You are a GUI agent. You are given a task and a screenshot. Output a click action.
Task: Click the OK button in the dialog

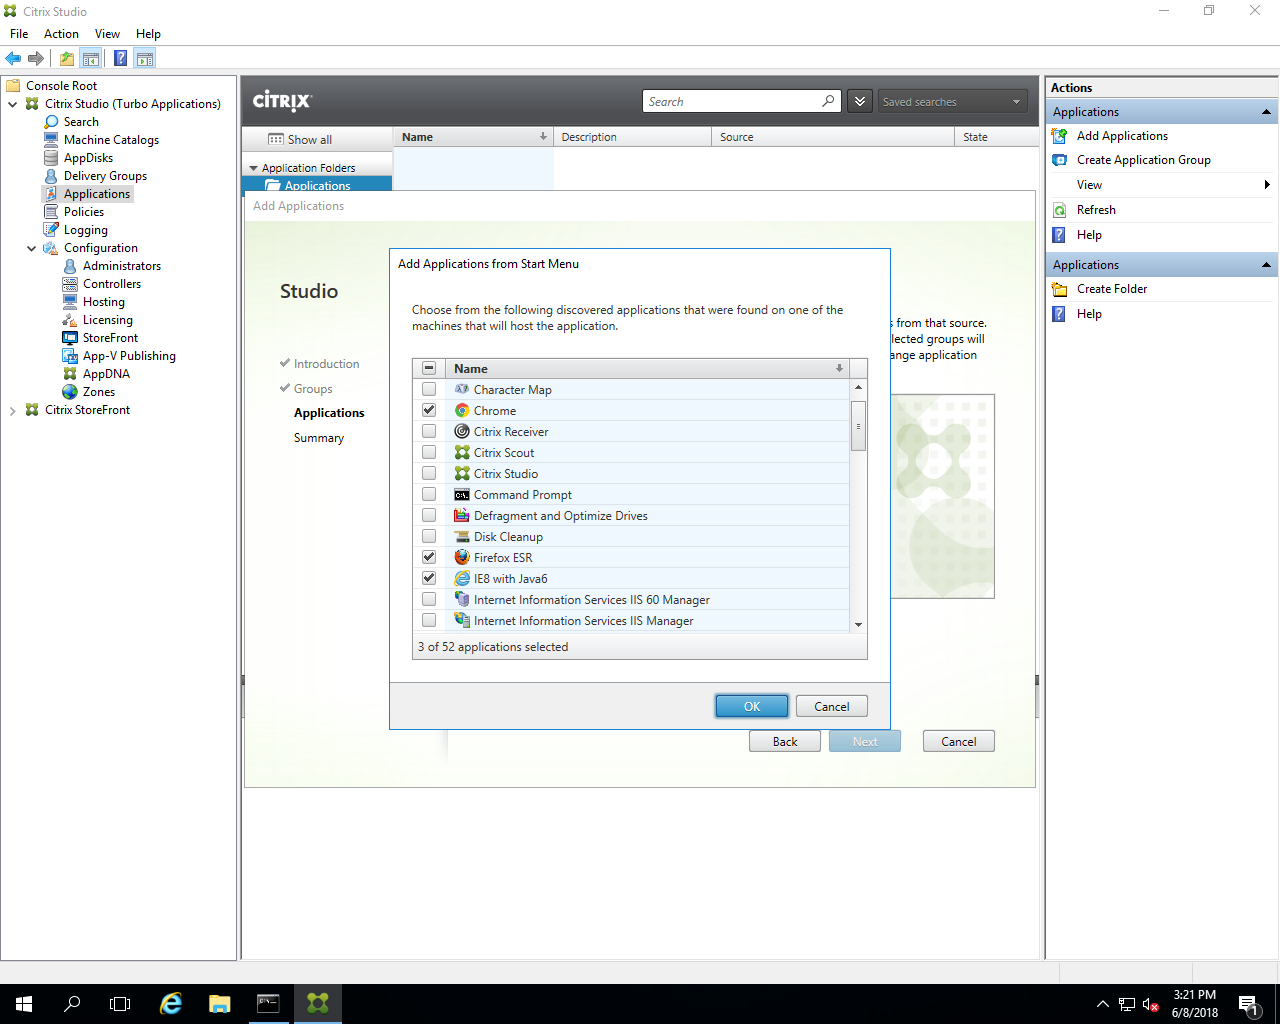(x=751, y=705)
